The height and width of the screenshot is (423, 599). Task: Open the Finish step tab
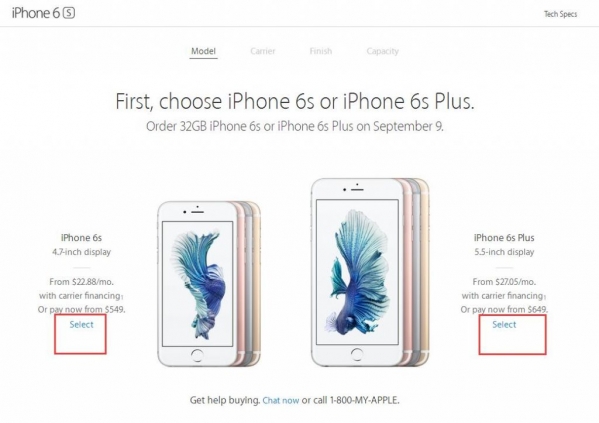point(321,51)
